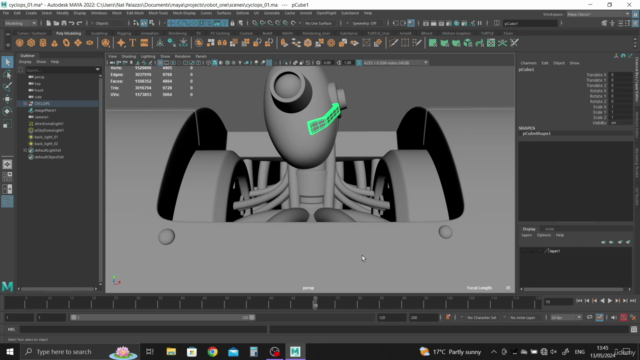Create a polygon cone from shelf
Screen dimensions: 640x360
[x=54, y=43]
